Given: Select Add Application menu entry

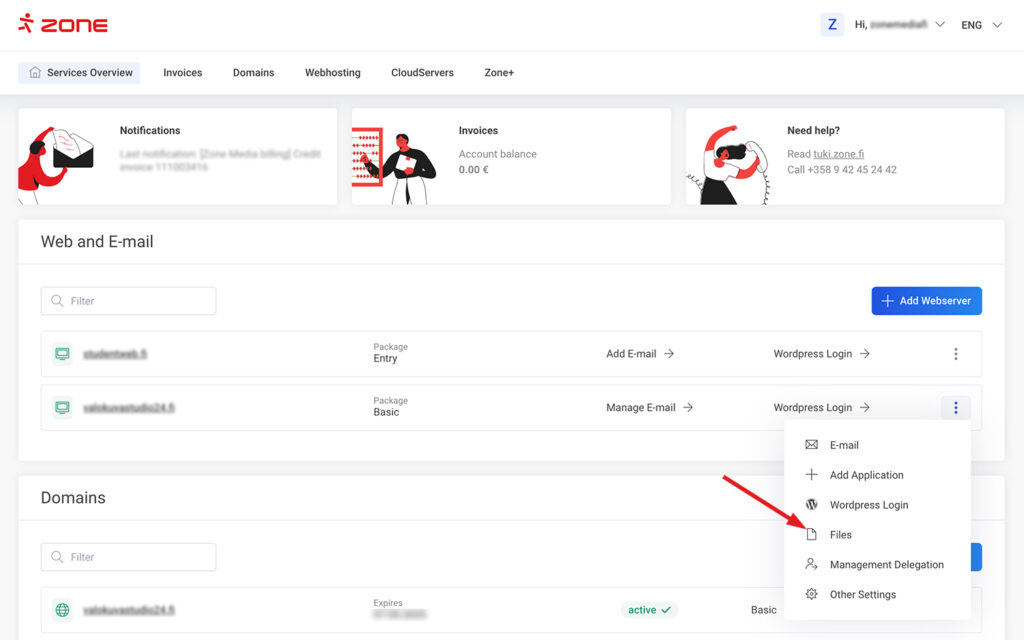Looking at the screenshot, I should 866,475.
